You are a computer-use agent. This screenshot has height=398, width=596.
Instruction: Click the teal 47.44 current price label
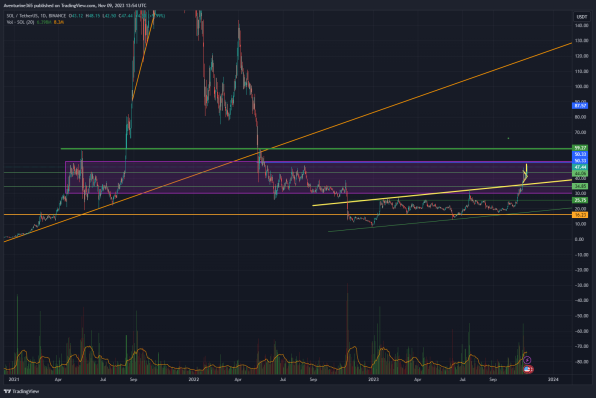(x=580, y=167)
